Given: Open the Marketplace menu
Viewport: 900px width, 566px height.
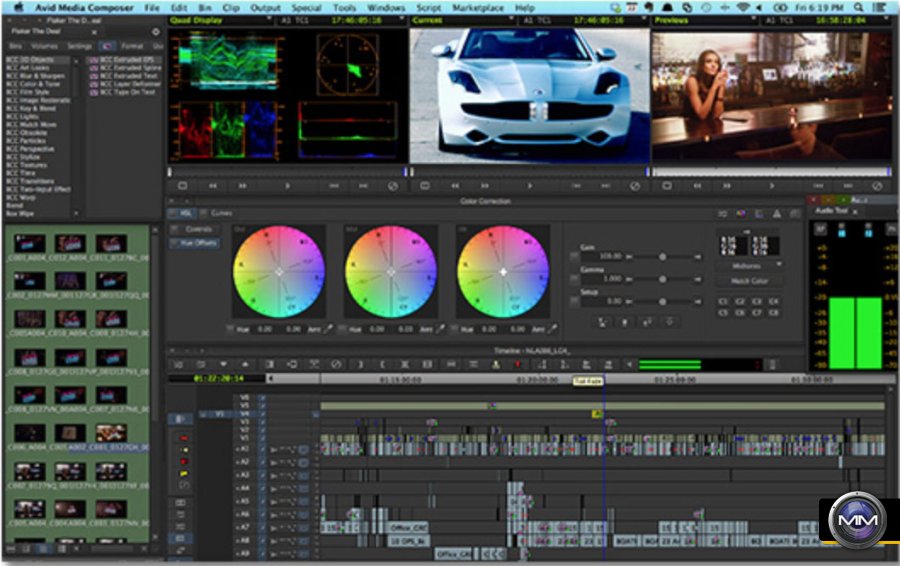Looking at the screenshot, I should pos(479,7).
